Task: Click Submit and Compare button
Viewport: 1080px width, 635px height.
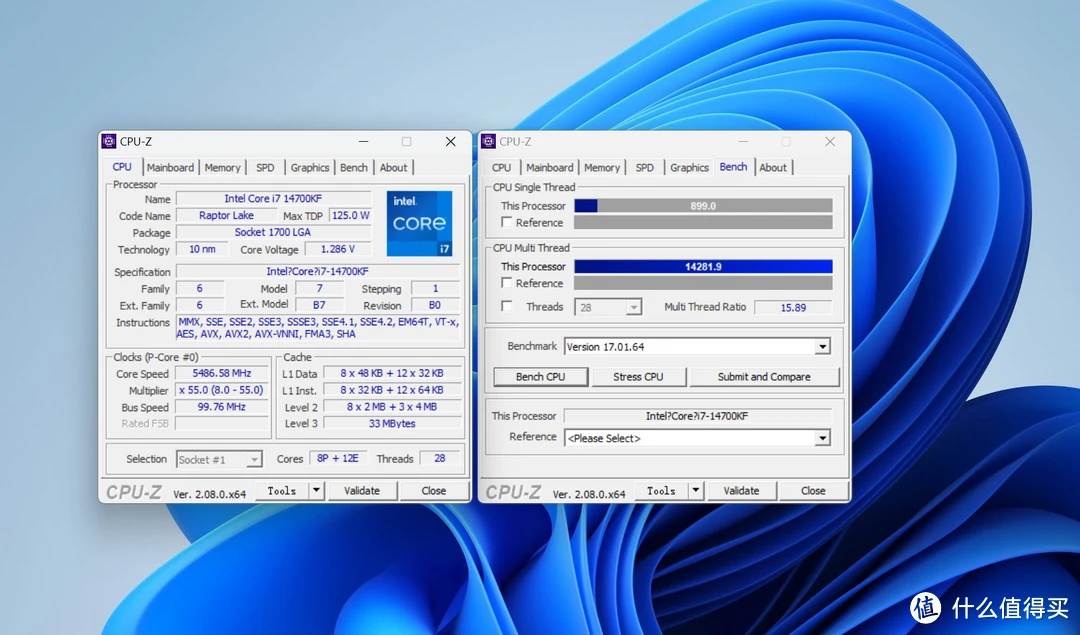Action: coord(764,377)
